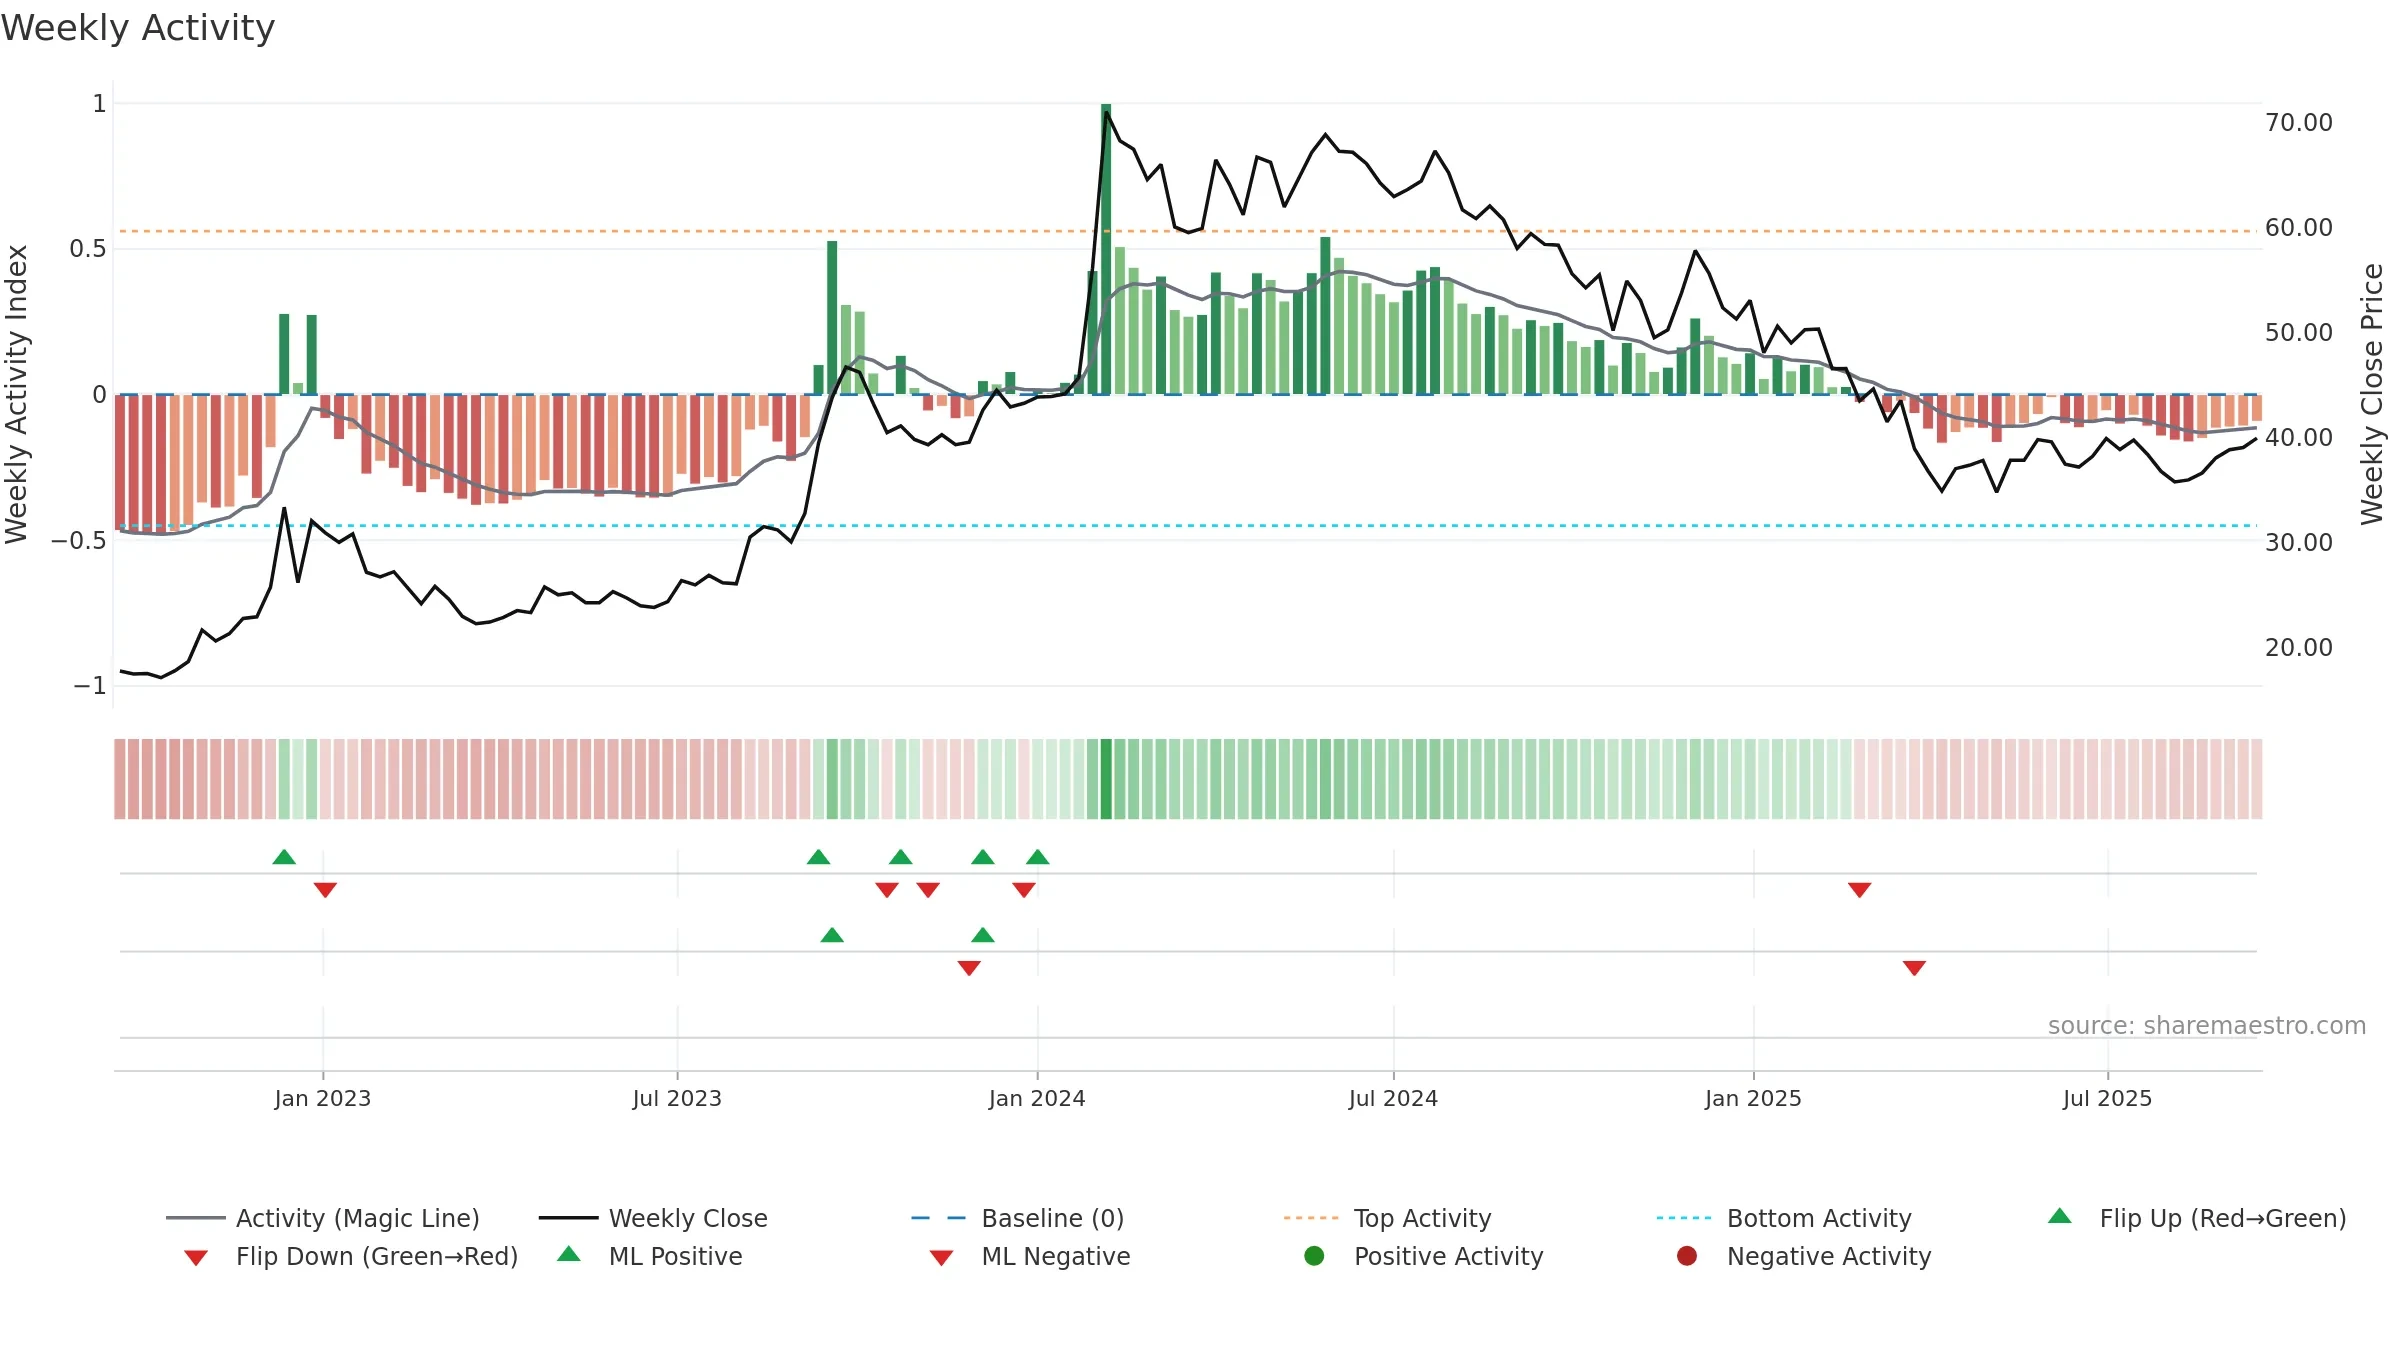Viewport: 2400px width, 1350px height.
Task: Click the flip-down marker after Jan 2025
Action: coord(1860,890)
